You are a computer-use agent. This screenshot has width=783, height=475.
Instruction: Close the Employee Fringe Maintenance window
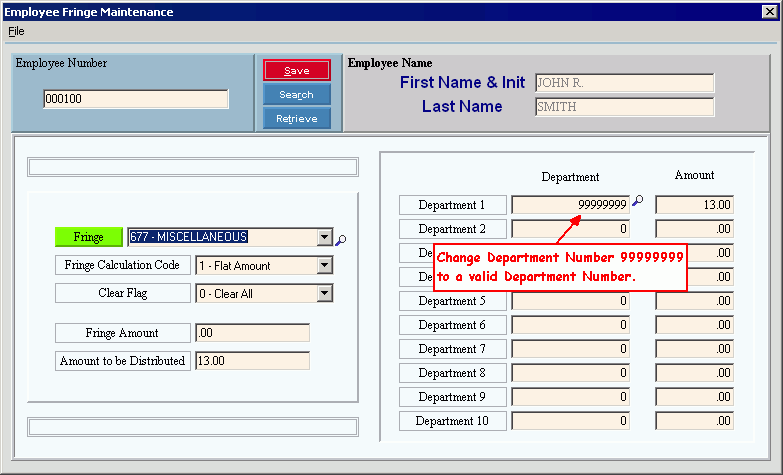coord(771,12)
